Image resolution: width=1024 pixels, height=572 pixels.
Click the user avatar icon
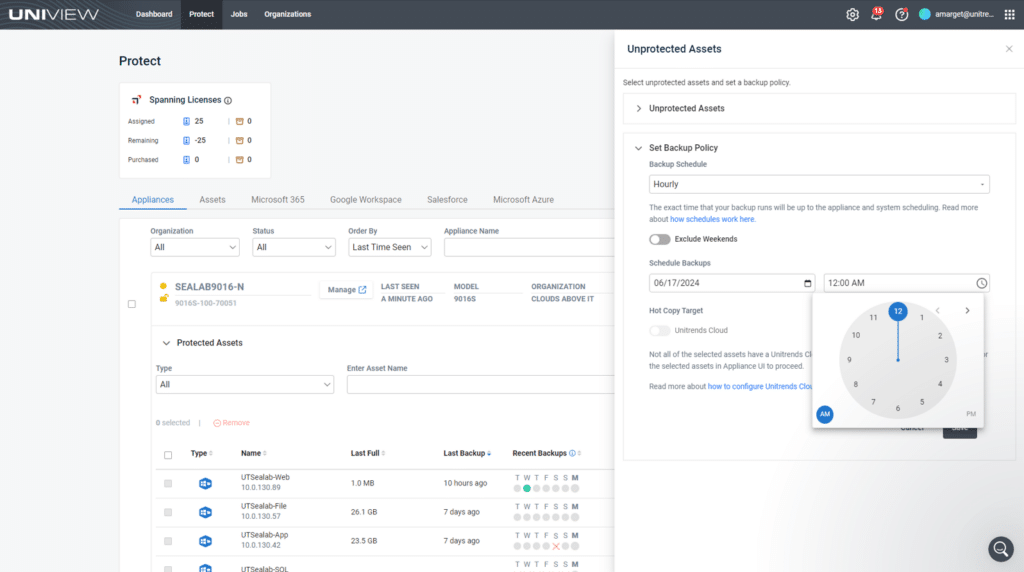pos(925,14)
